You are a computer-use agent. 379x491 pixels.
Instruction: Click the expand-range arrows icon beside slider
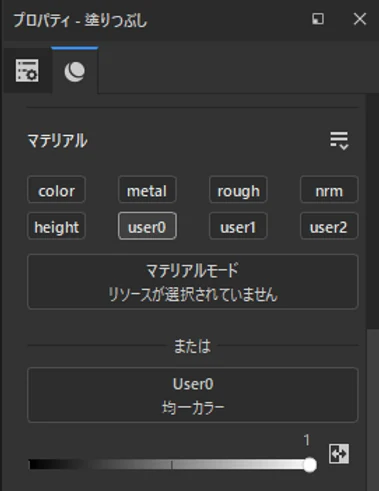[x=339, y=454]
